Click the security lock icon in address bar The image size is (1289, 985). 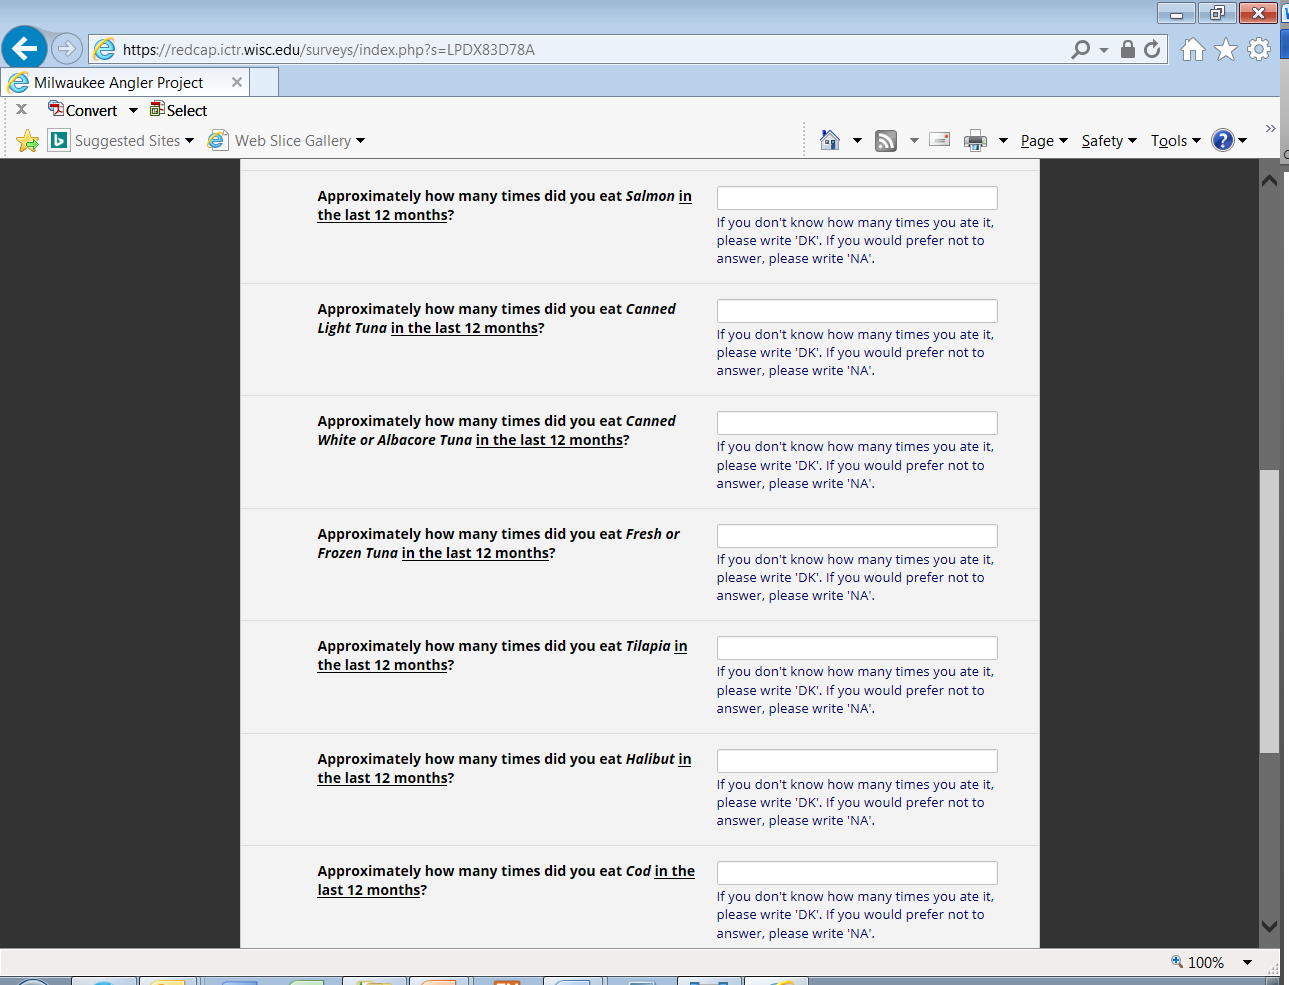pos(1128,49)
